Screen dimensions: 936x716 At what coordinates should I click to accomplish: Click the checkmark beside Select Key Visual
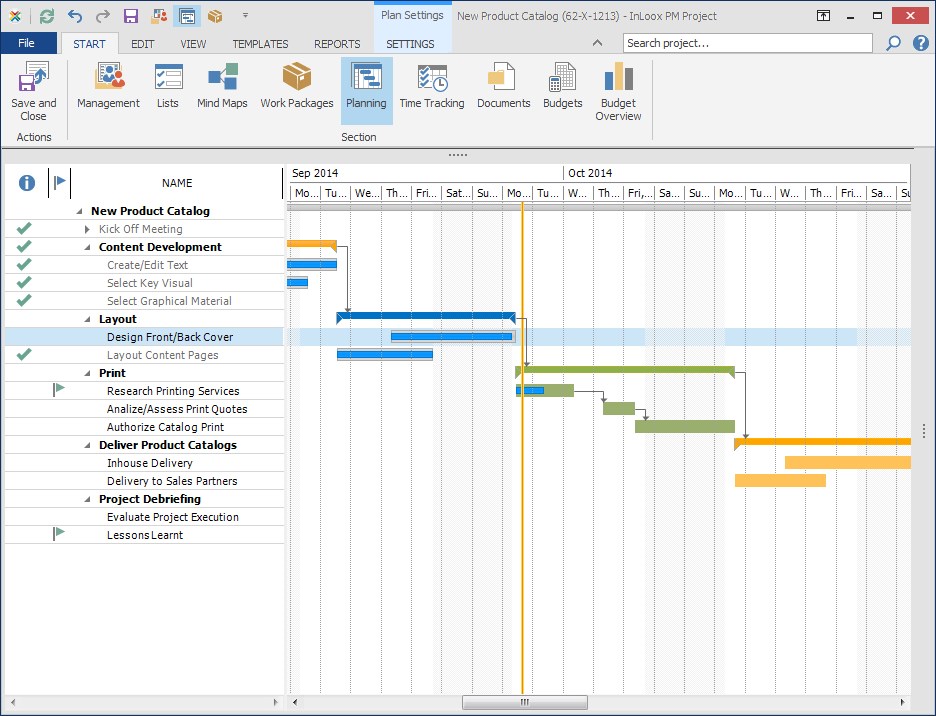(x=24, y=282)
